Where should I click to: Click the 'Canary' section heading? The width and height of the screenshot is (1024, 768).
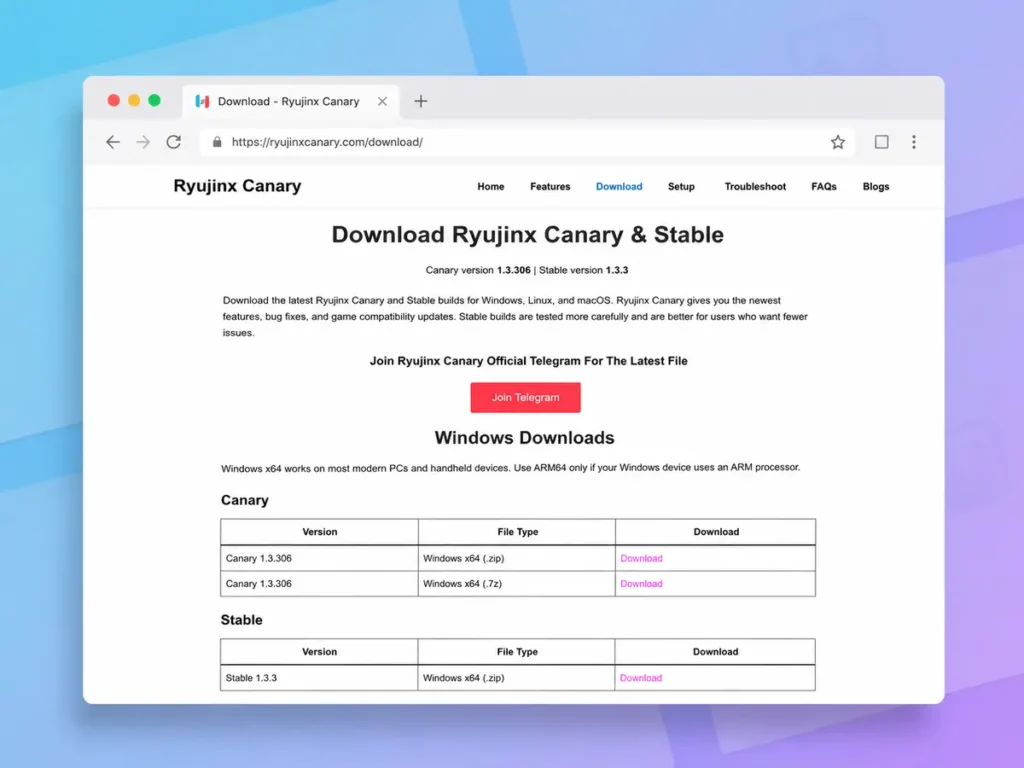244,500
